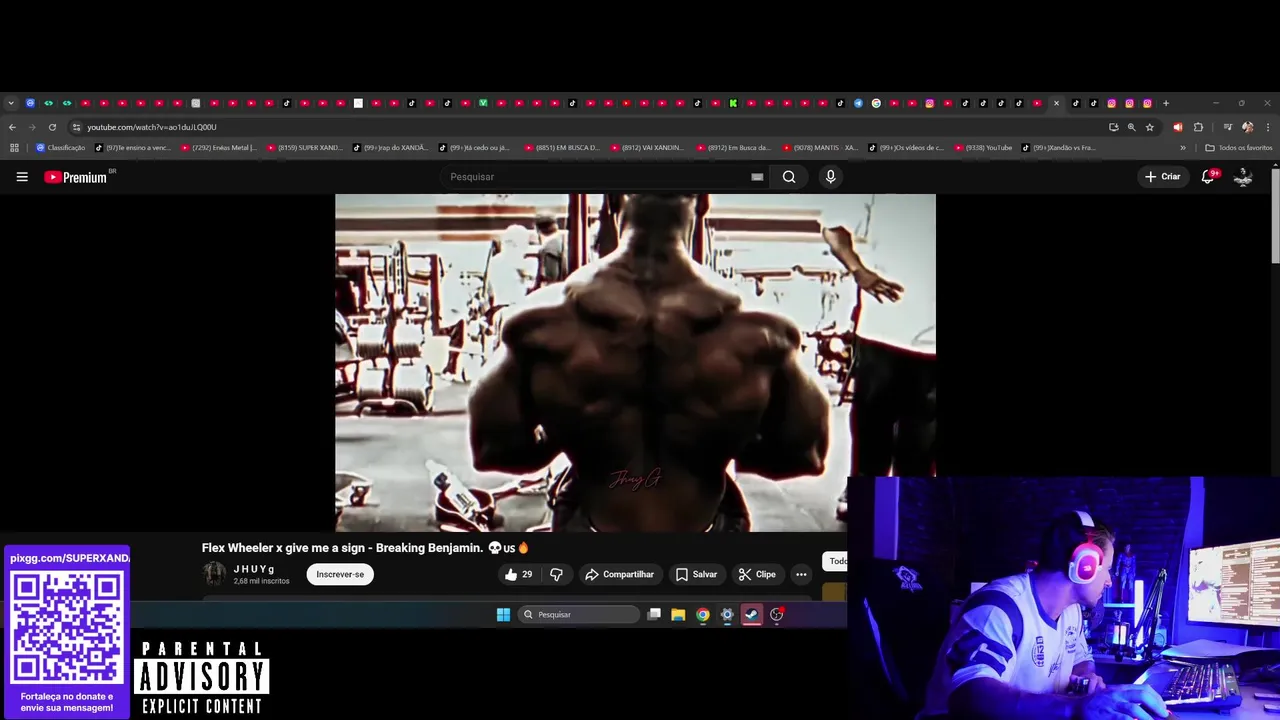Switch to the Google tab
1280x720 pixels.
(x=876, y=103)
